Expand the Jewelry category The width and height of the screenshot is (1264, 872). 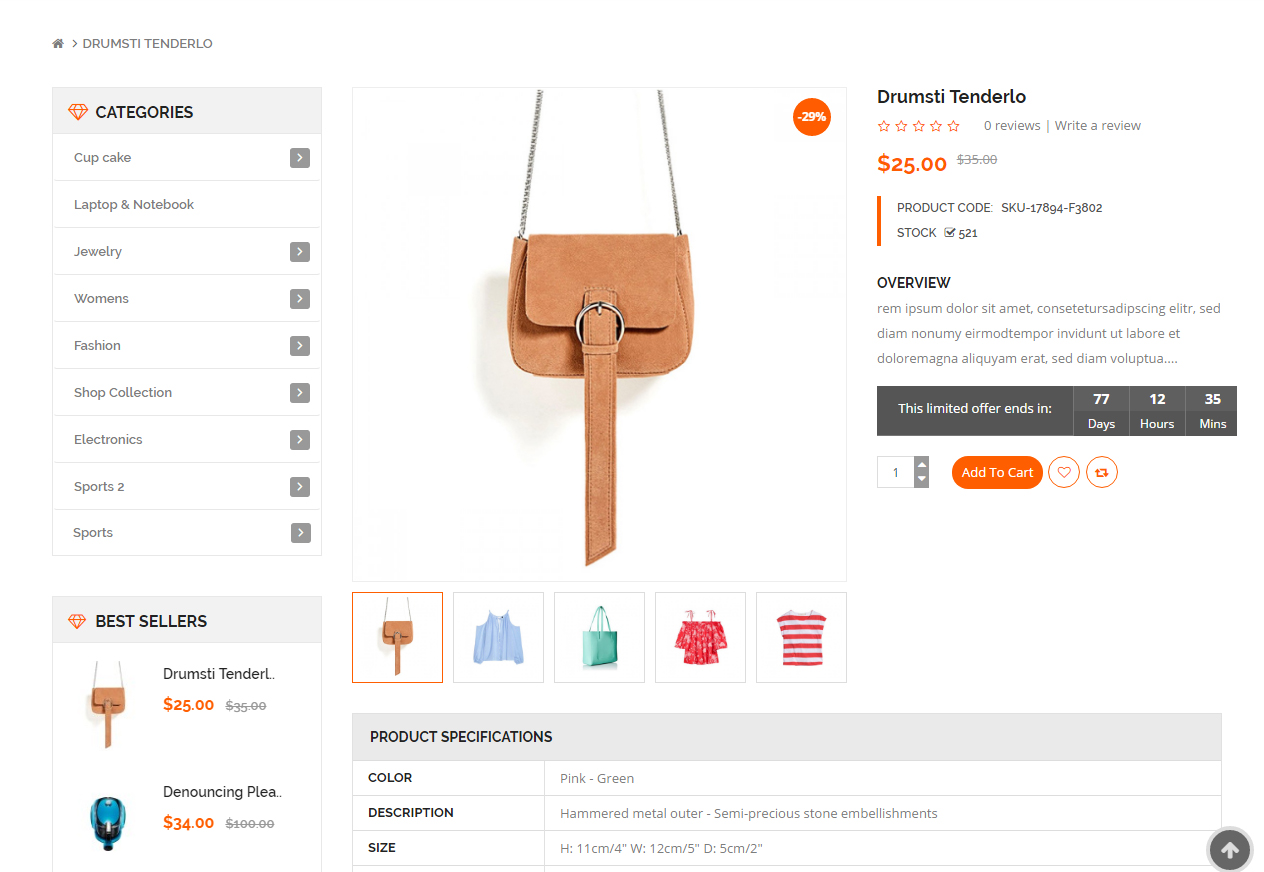click(300, 252)
